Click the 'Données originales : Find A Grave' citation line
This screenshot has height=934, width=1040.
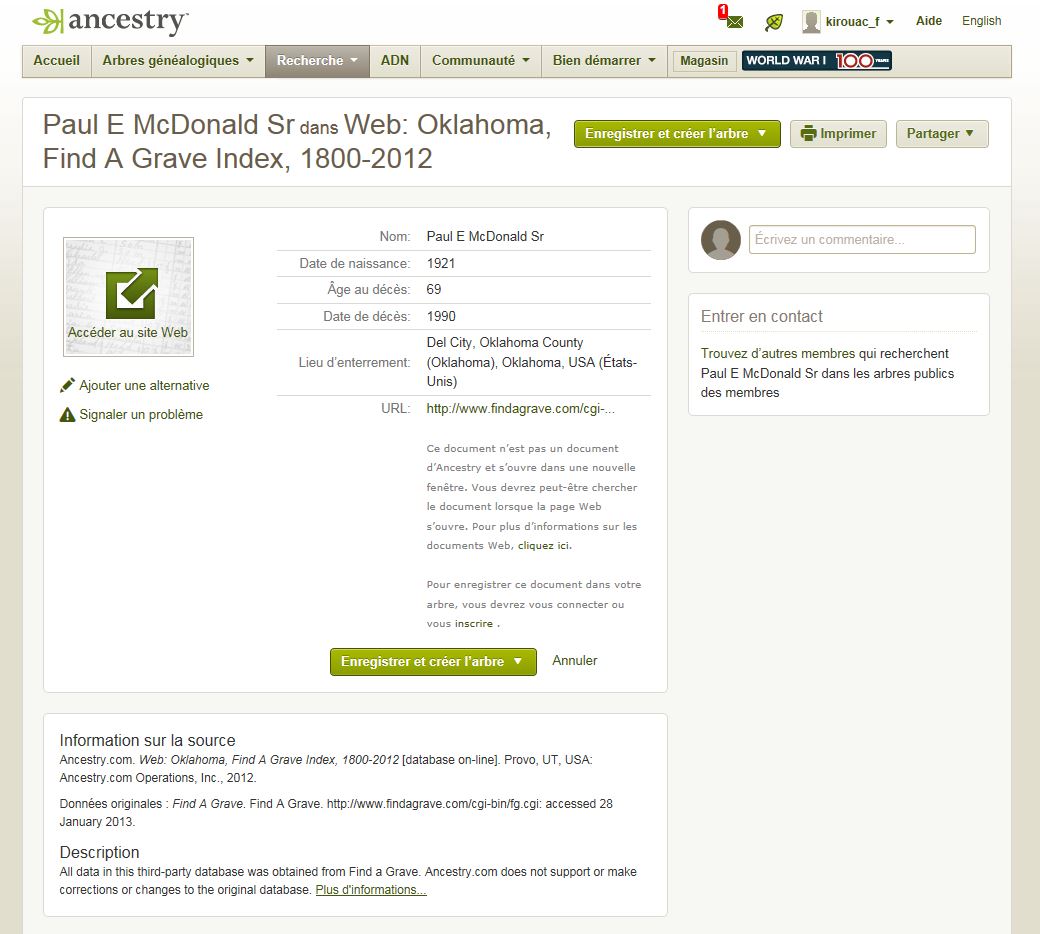(336, 813)
